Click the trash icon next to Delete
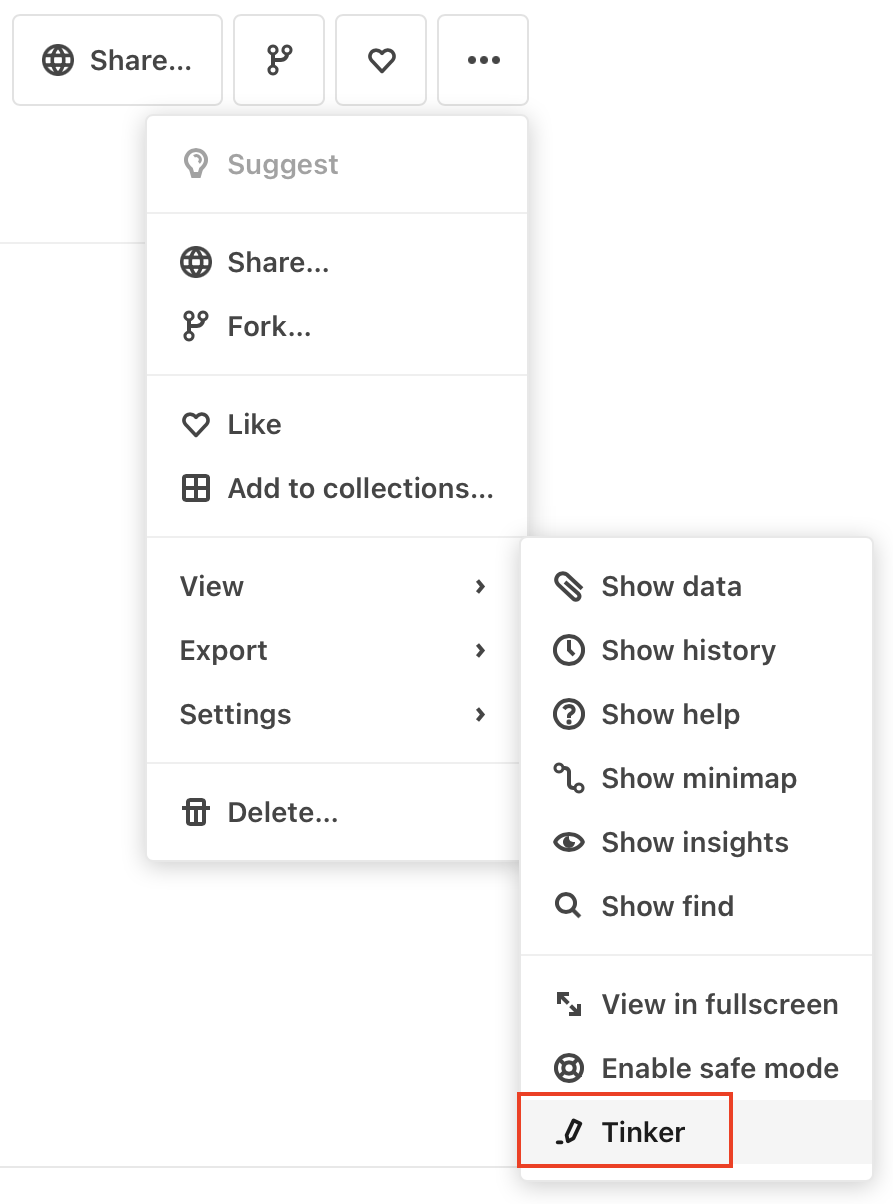Viewport: 893px width, 1204px height. (x=196, y=812)
